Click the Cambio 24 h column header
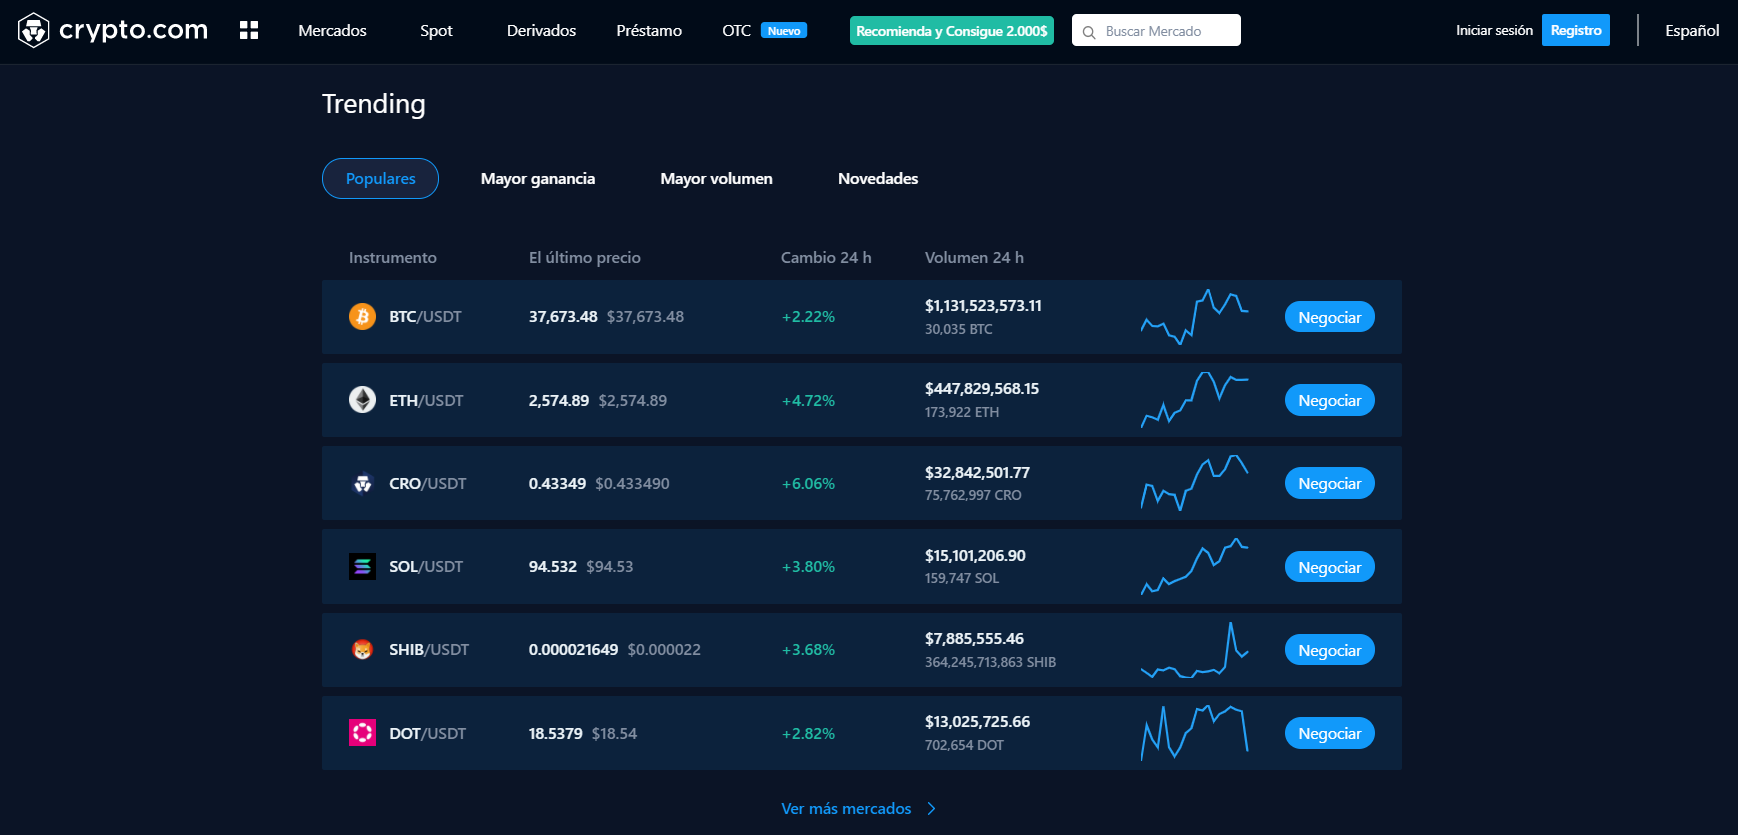The height and width of the screenshot is (835, 1738). click(826, 257)
